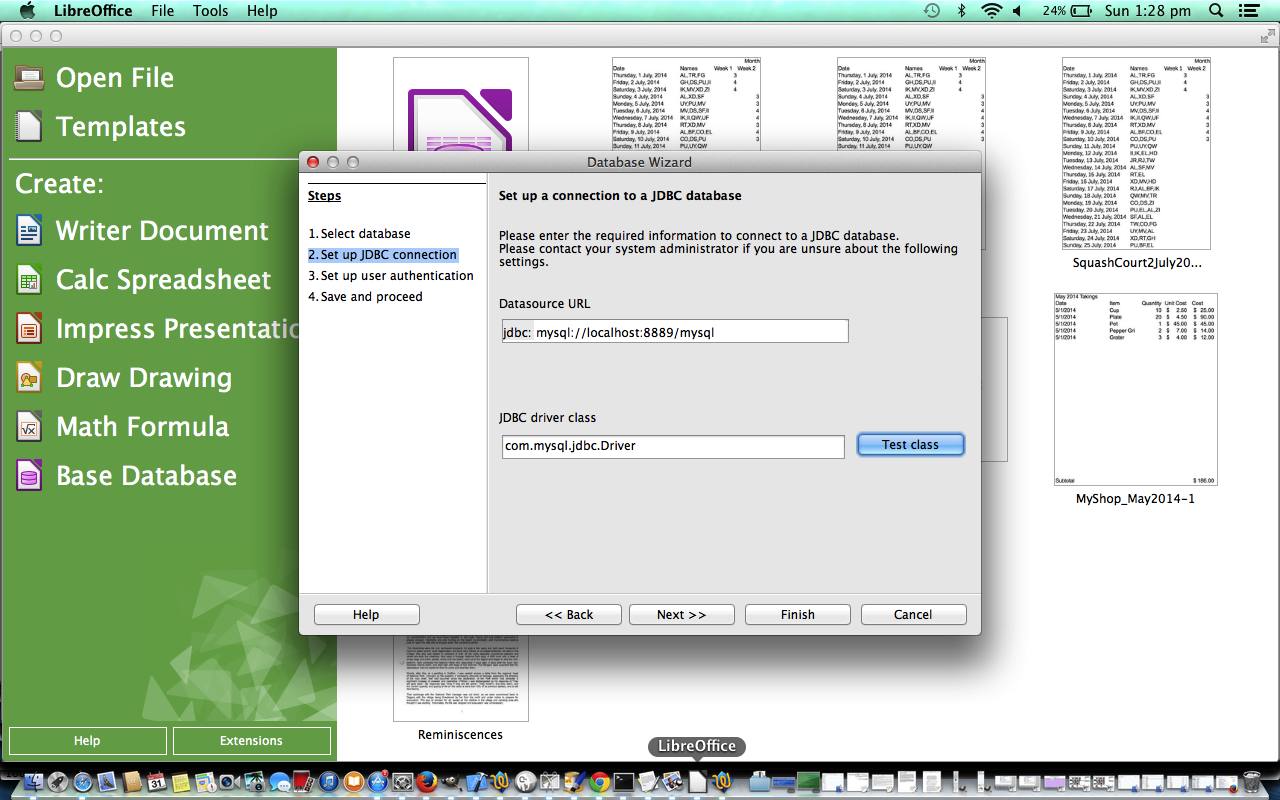Click the Bluetooth menu bar icon
This screenshot has height=800, width=1280.
pyautogui.click(x=961, y=11)
